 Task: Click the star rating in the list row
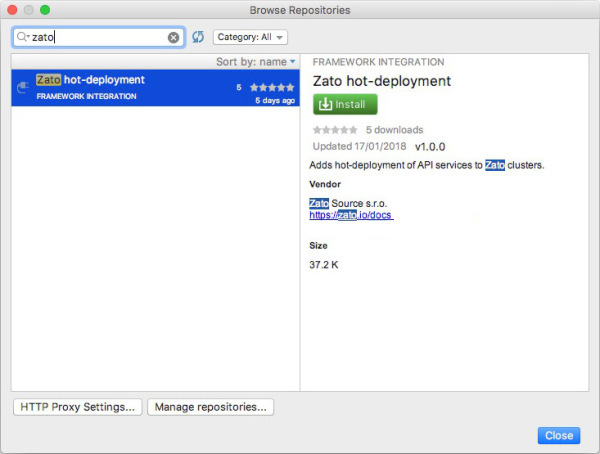[x=272, y=87]
